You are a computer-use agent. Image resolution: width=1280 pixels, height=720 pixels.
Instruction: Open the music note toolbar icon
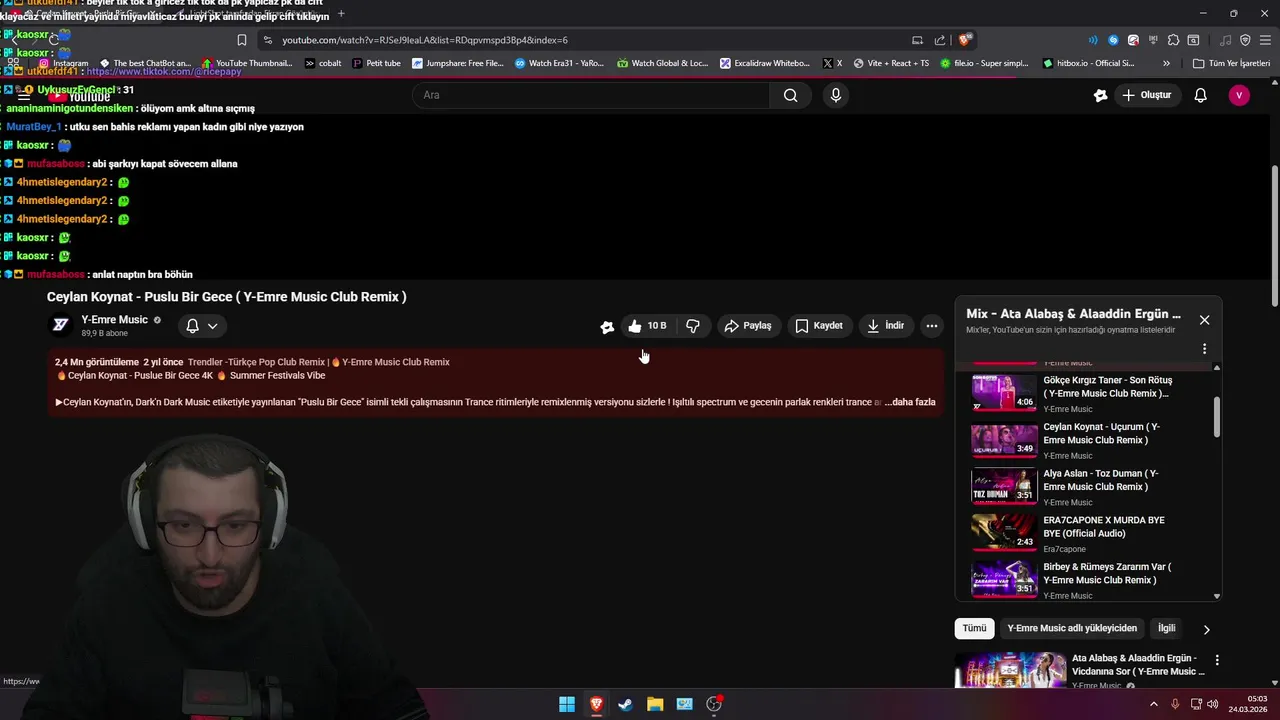pyautogui.click(x=1226, y=40)
